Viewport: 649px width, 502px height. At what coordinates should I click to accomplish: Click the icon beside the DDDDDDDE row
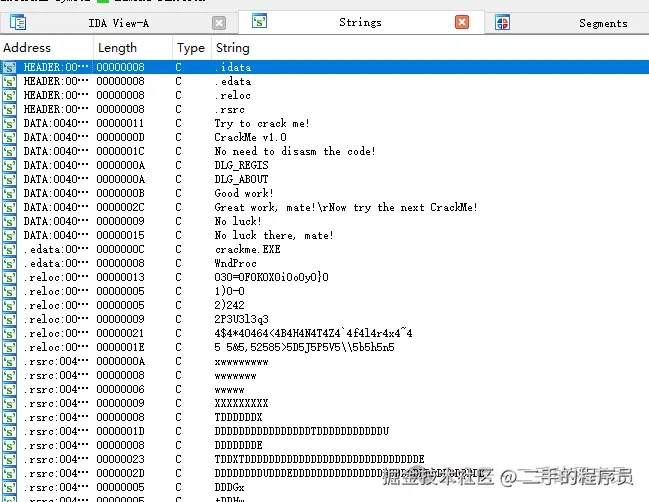pyautogui.click(x=10, y=446)
